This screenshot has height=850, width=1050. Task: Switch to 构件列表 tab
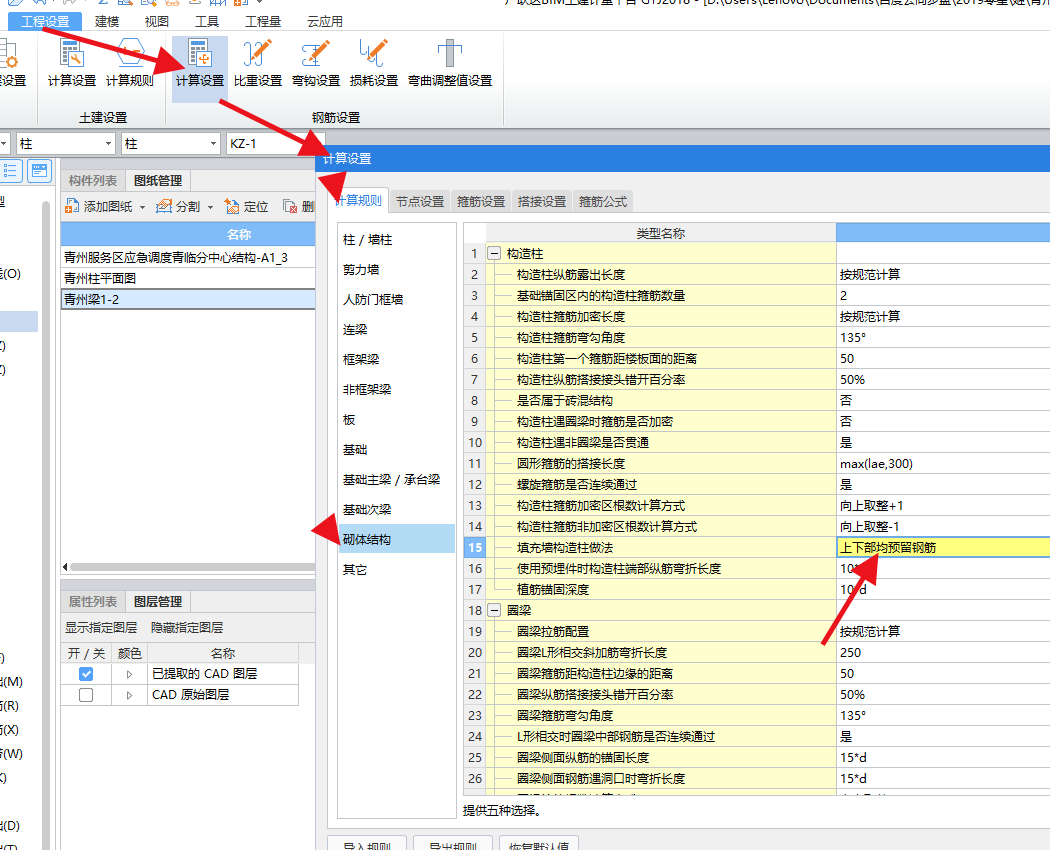[92, 180]
